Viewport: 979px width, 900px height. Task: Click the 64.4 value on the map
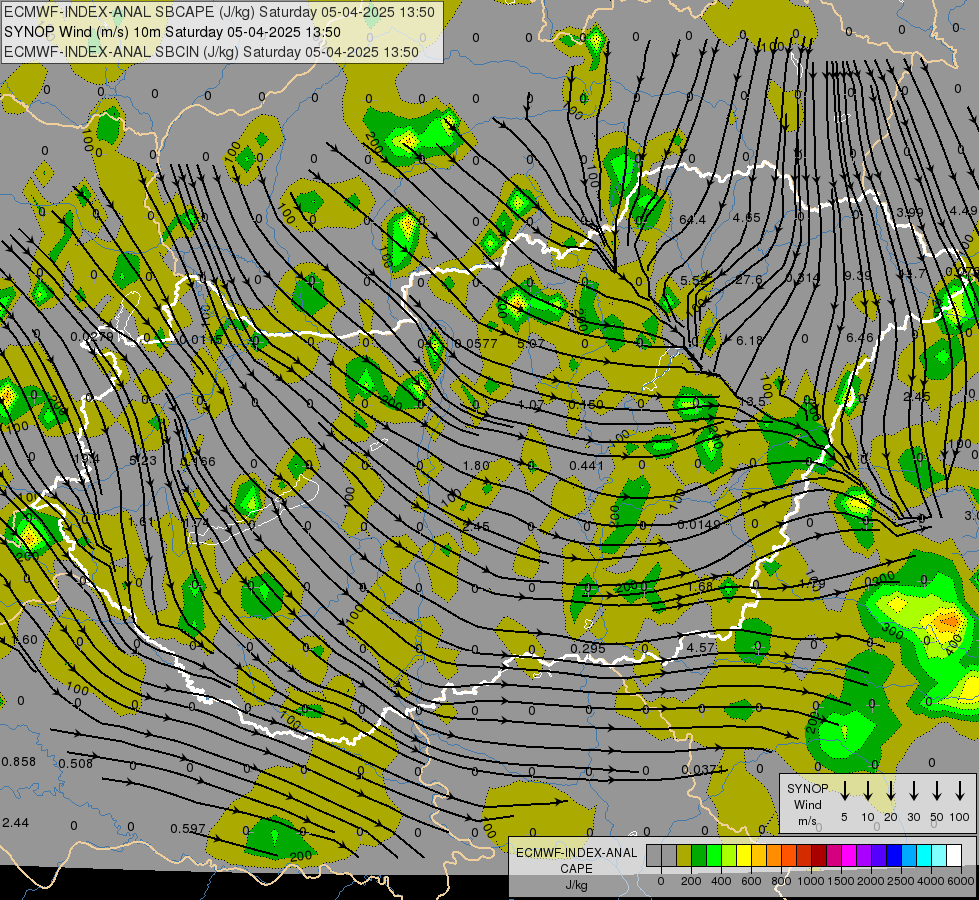(692, 219)
